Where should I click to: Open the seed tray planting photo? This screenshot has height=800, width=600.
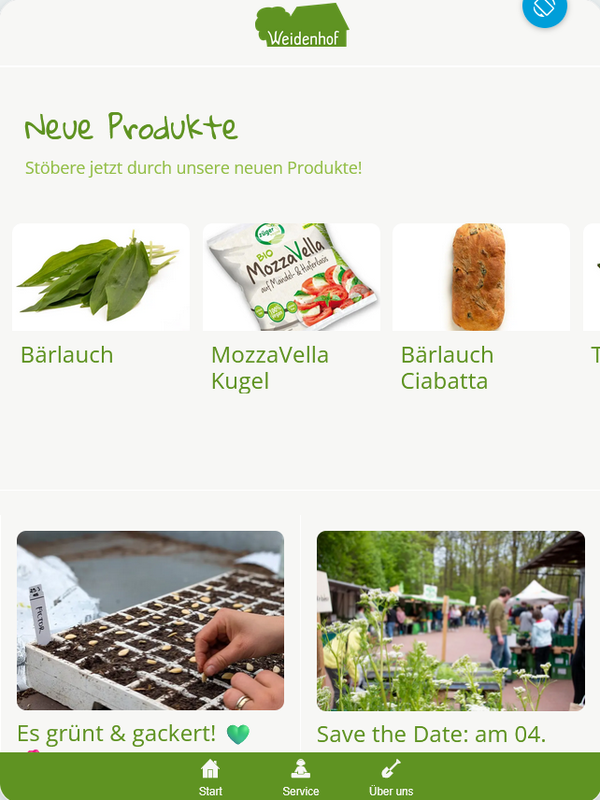(151, 620)
